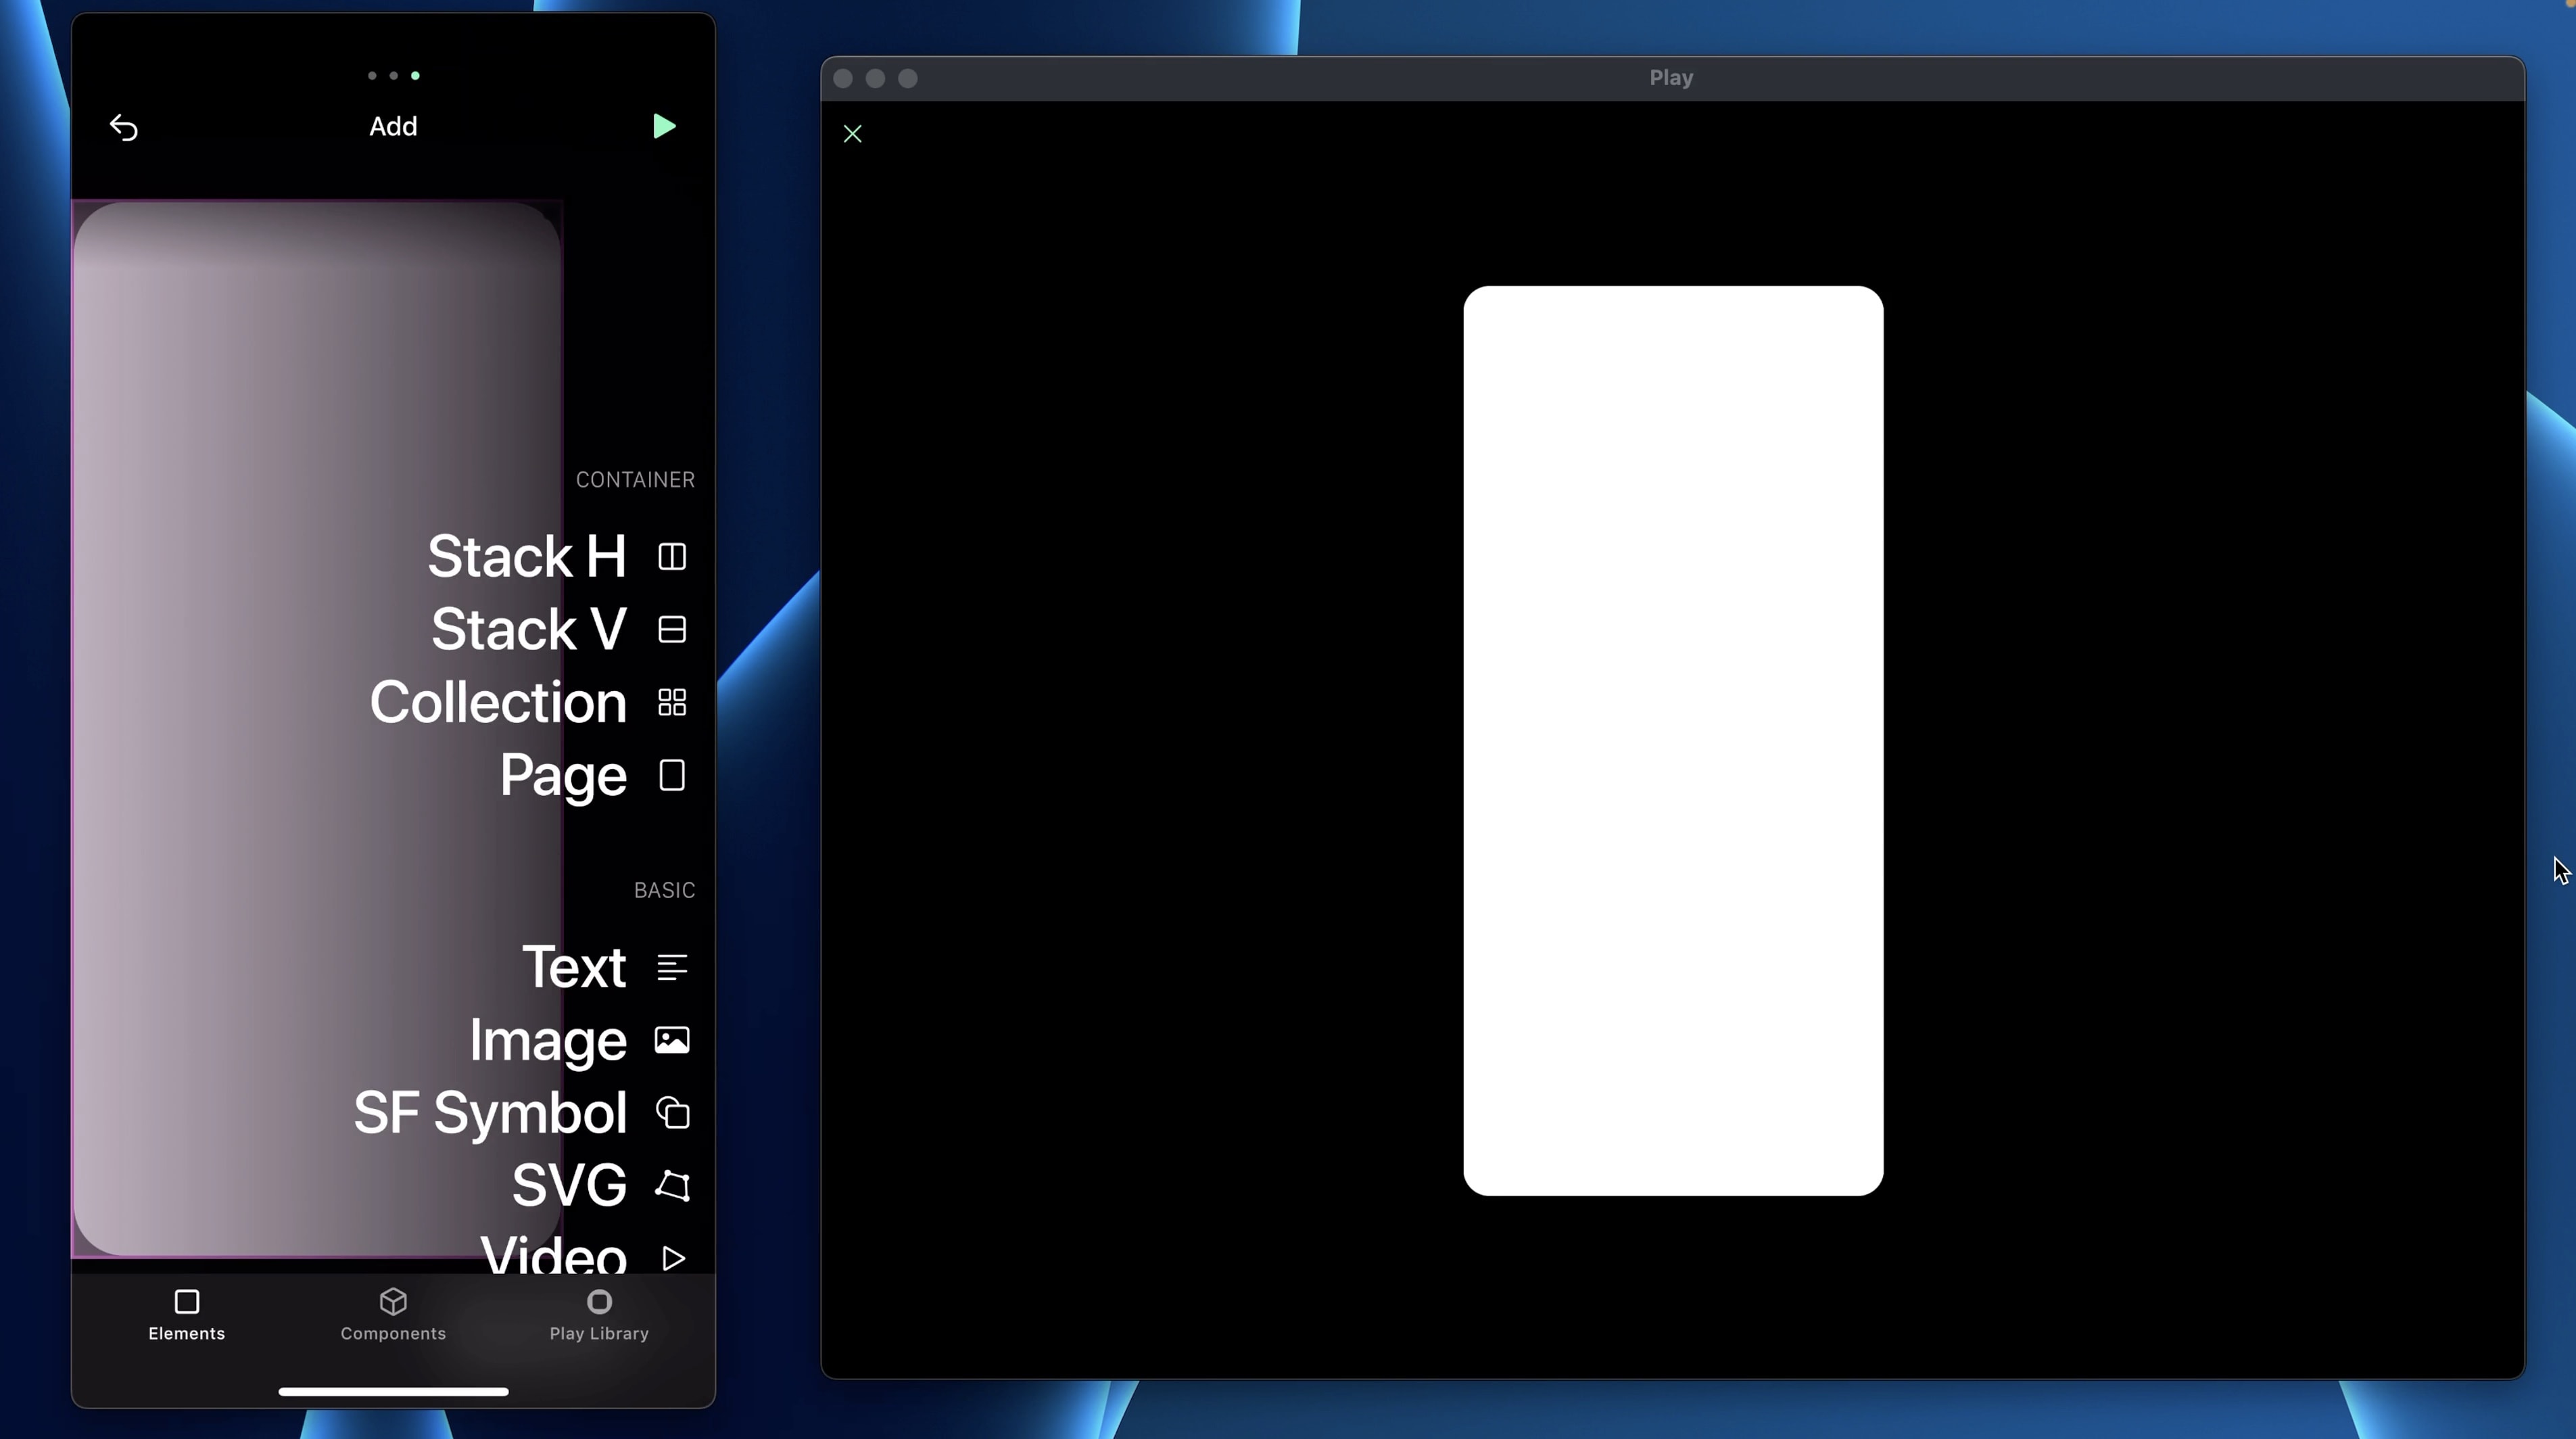Click the Stack H layout icon

672,556
